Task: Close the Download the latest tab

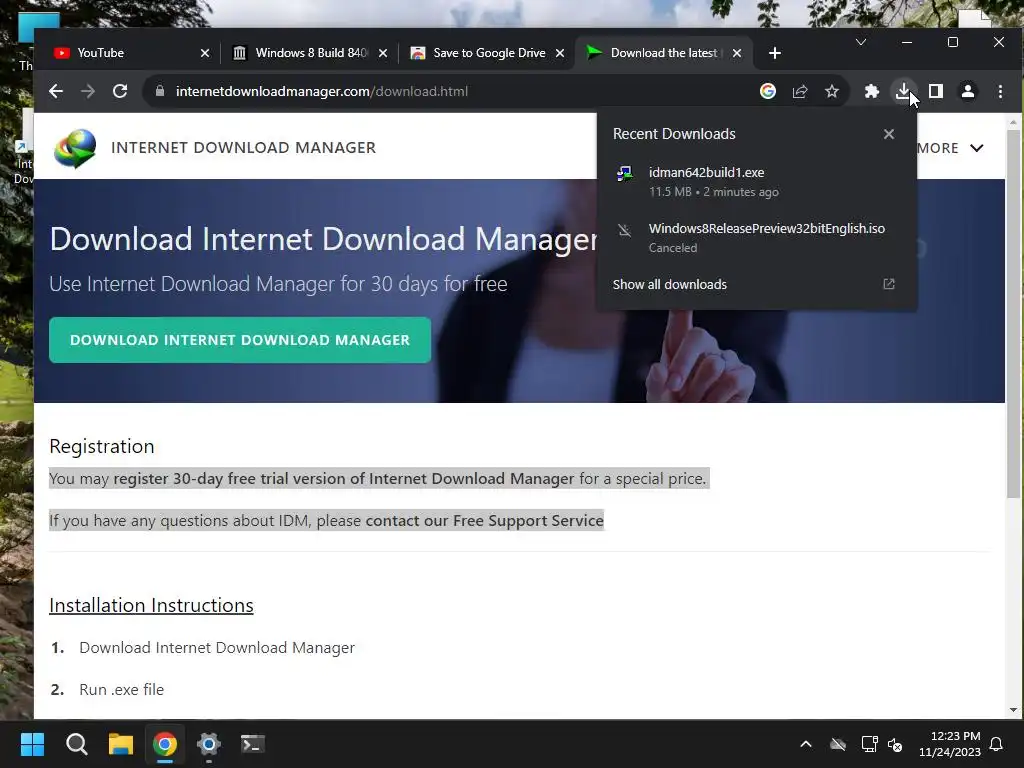Action: click(737, 53)
